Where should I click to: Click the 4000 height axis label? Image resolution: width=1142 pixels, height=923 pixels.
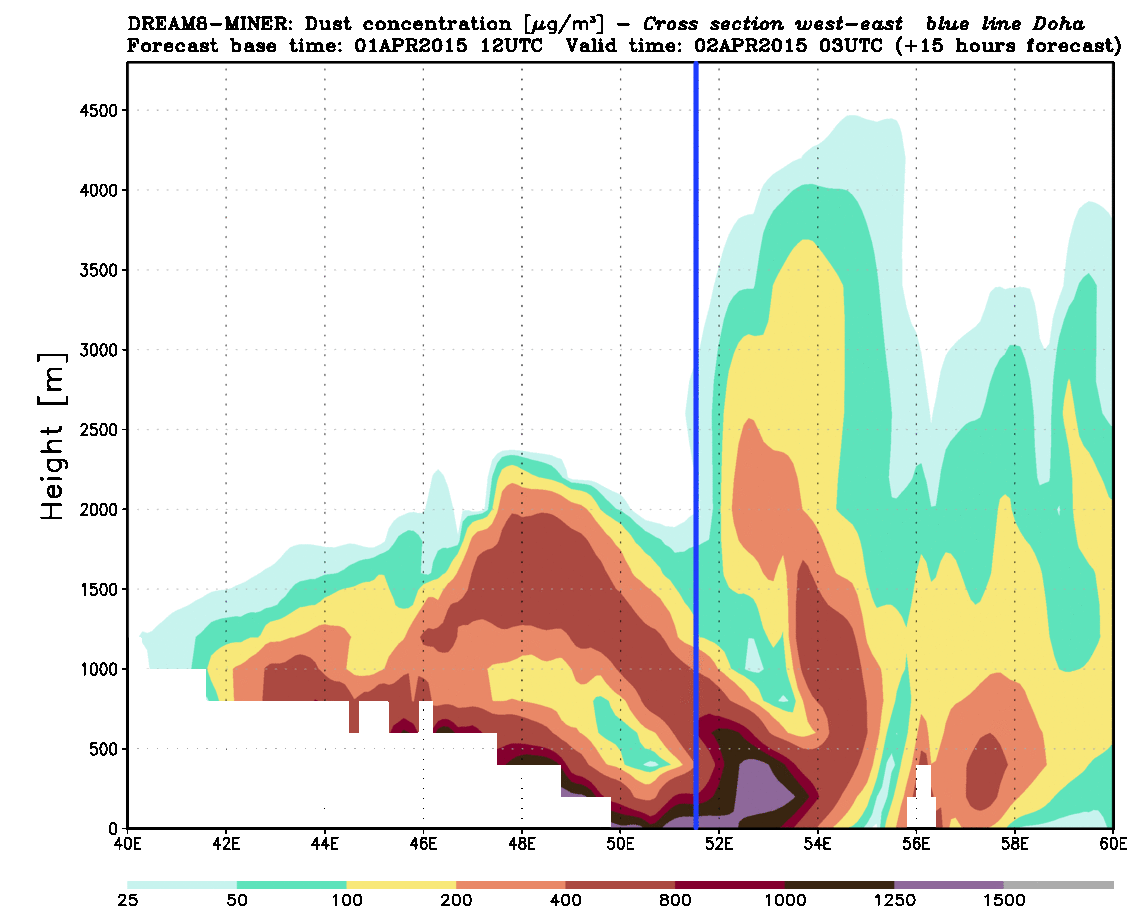pyautogui.click(x=98, y=190)
